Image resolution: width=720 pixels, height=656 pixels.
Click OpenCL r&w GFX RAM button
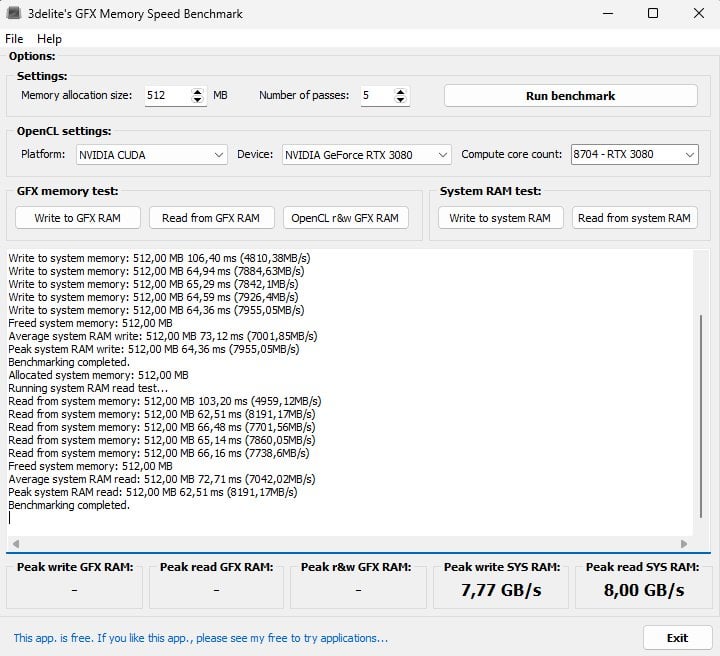(x=345, y=218)
